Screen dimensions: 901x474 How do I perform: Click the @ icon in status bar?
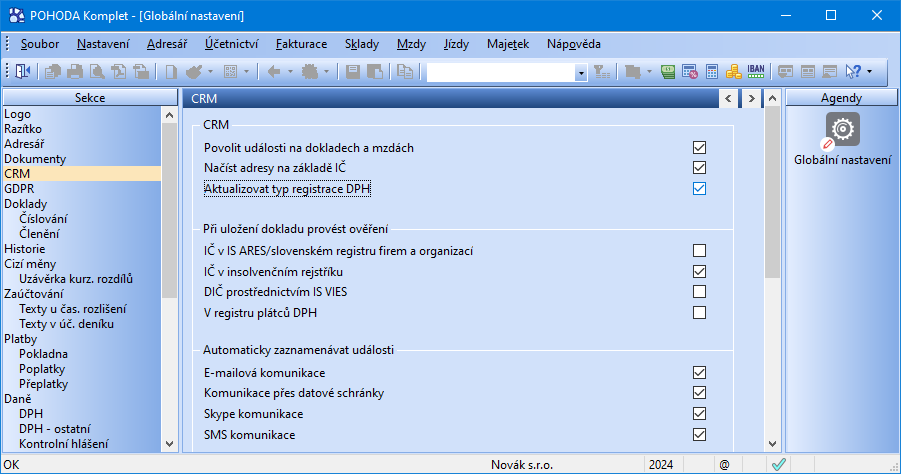pyautogui.click(x=725, y=465)
